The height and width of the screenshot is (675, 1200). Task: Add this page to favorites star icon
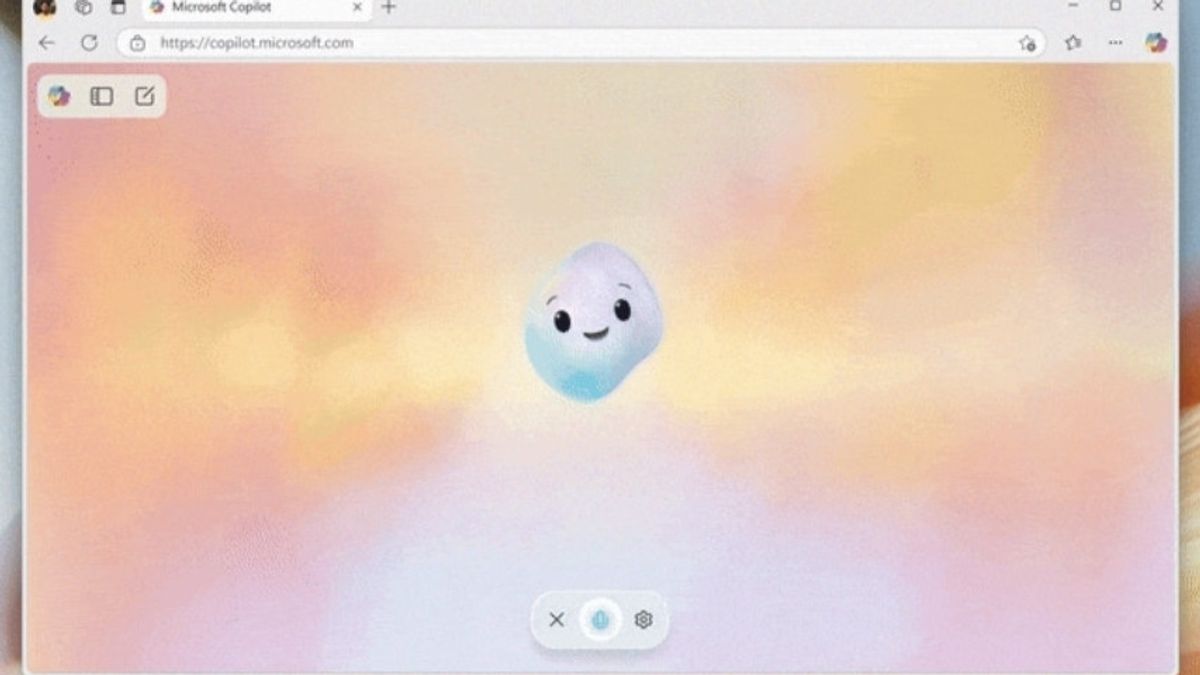click(x=1027, y=43)
